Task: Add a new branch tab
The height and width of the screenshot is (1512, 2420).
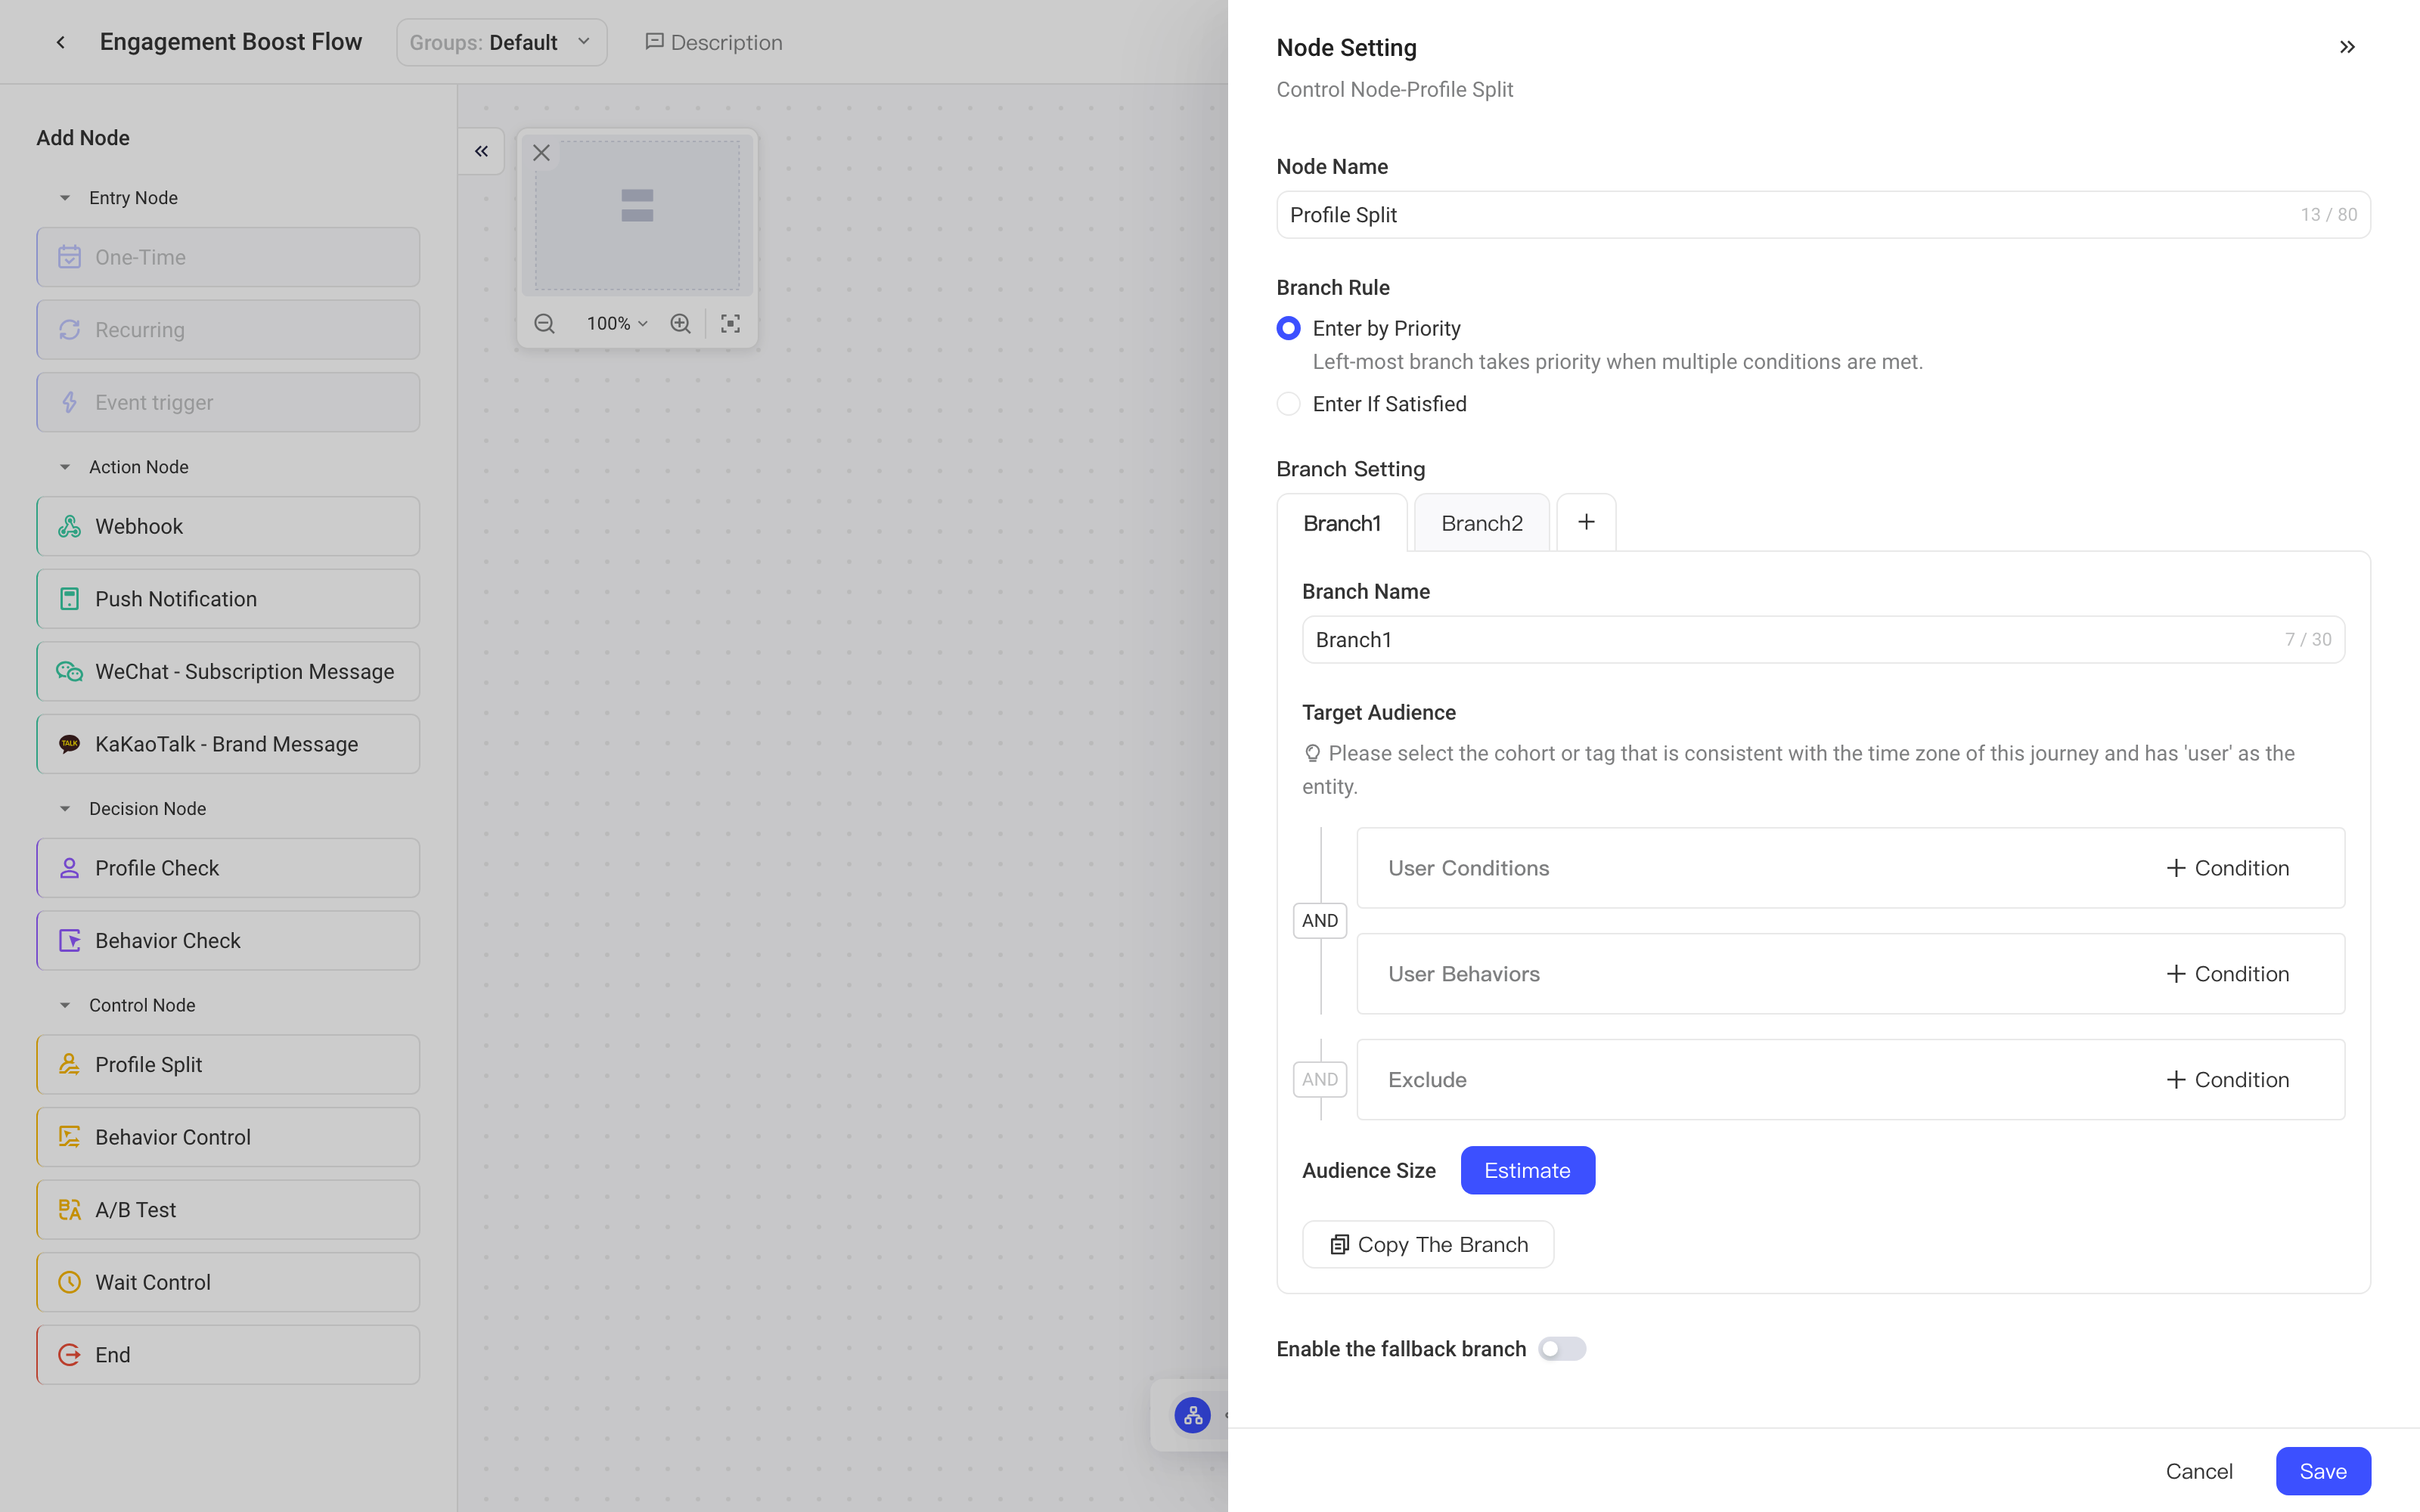Action: pyautogui.click(x=1586, y=522)
